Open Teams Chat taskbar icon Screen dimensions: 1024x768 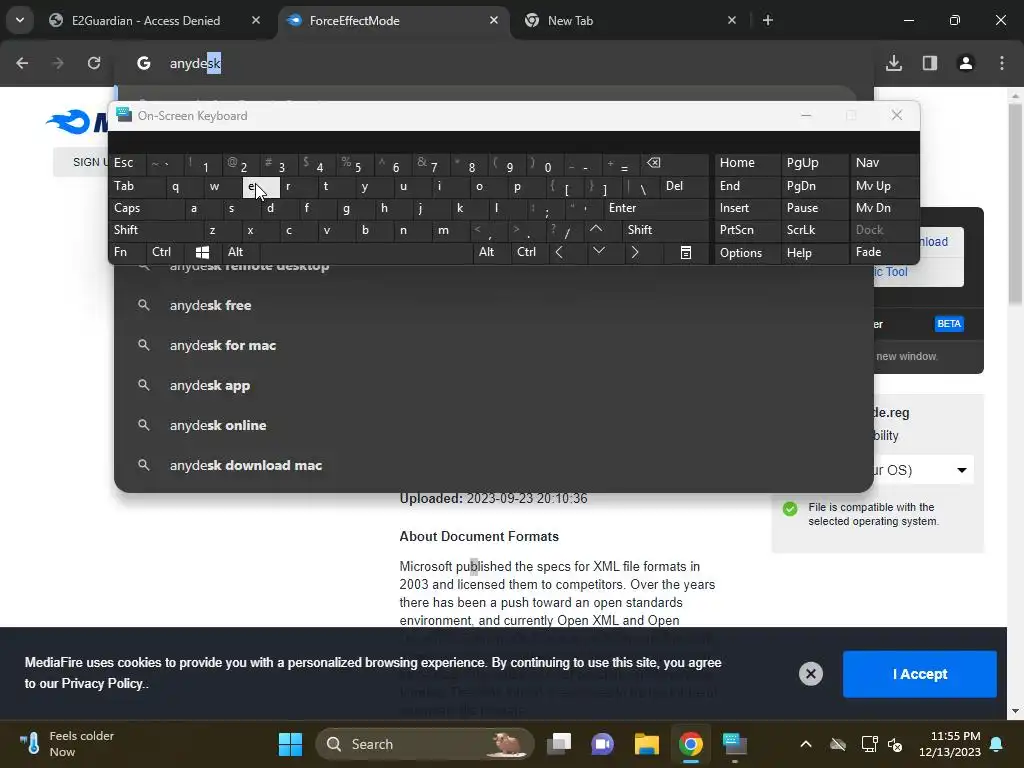[x=602, y=744]
